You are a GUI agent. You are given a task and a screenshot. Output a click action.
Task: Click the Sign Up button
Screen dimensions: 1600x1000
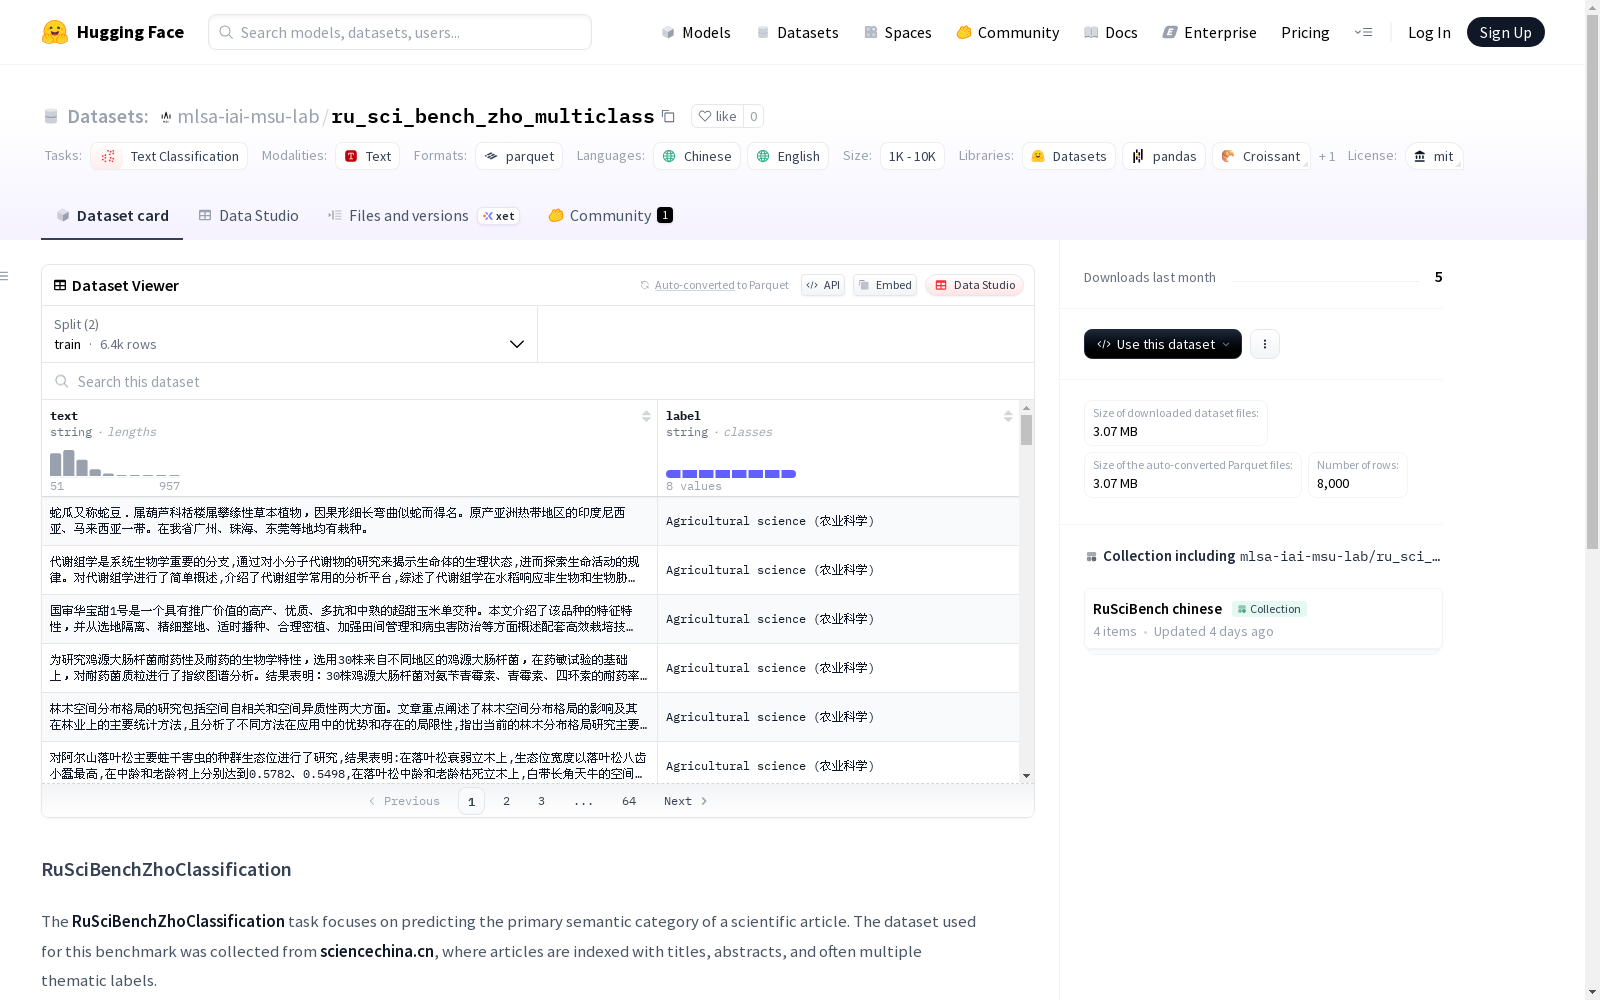click(x=1505, y=32)
